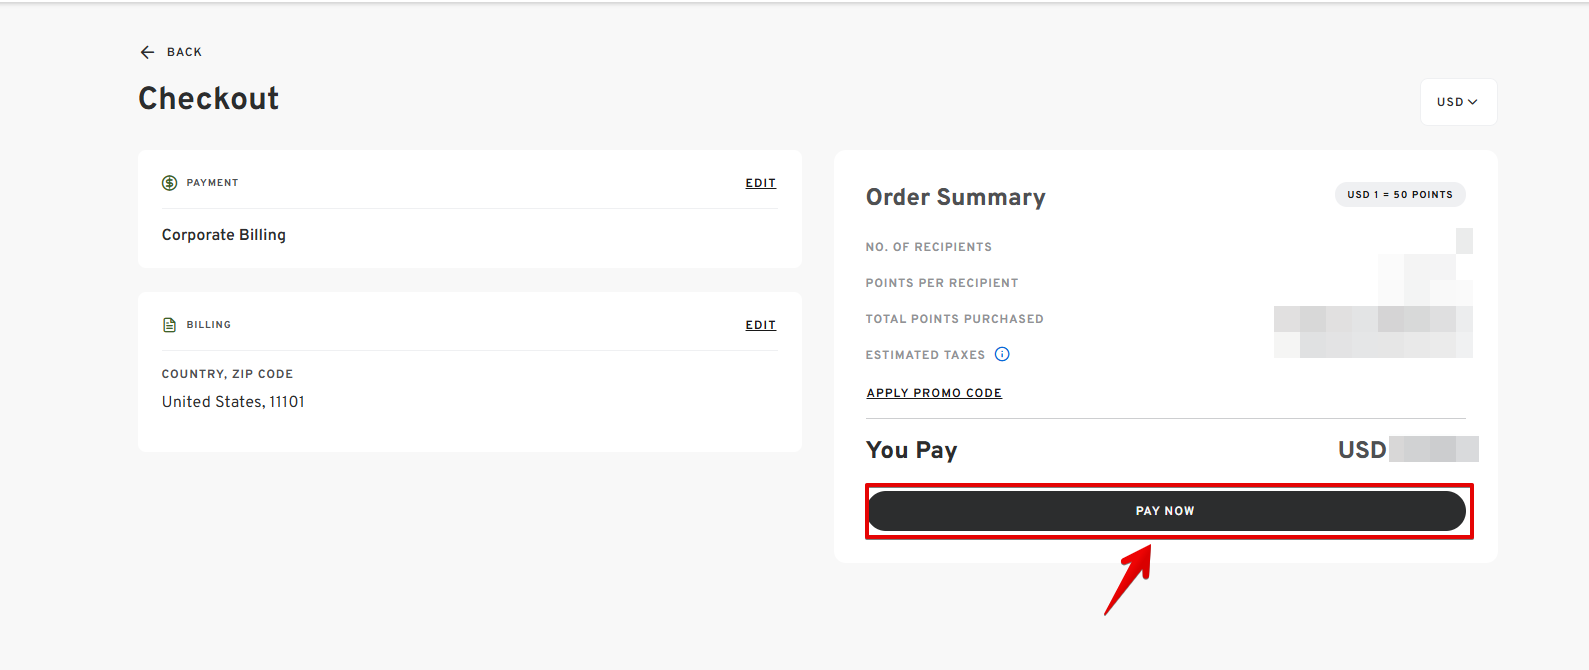Screen dimensions: 1589x670
Task: Click the Estimated Taxes info icon
Action: 1002,354
